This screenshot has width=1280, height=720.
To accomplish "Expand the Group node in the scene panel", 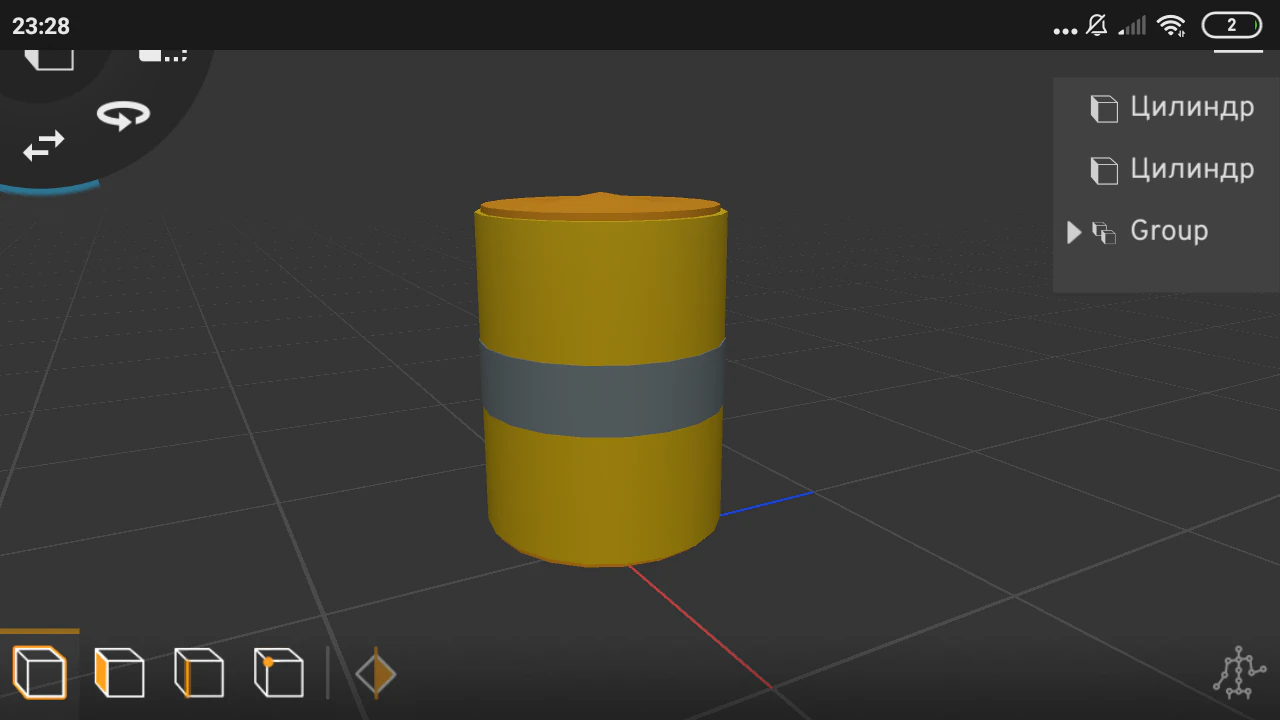I will [x=1073, y=232].
